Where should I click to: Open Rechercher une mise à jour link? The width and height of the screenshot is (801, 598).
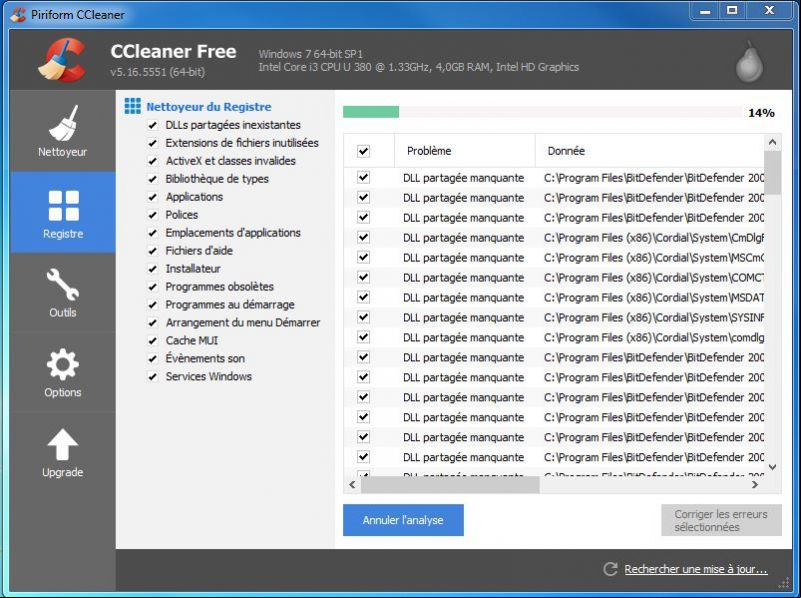point(696,569)
